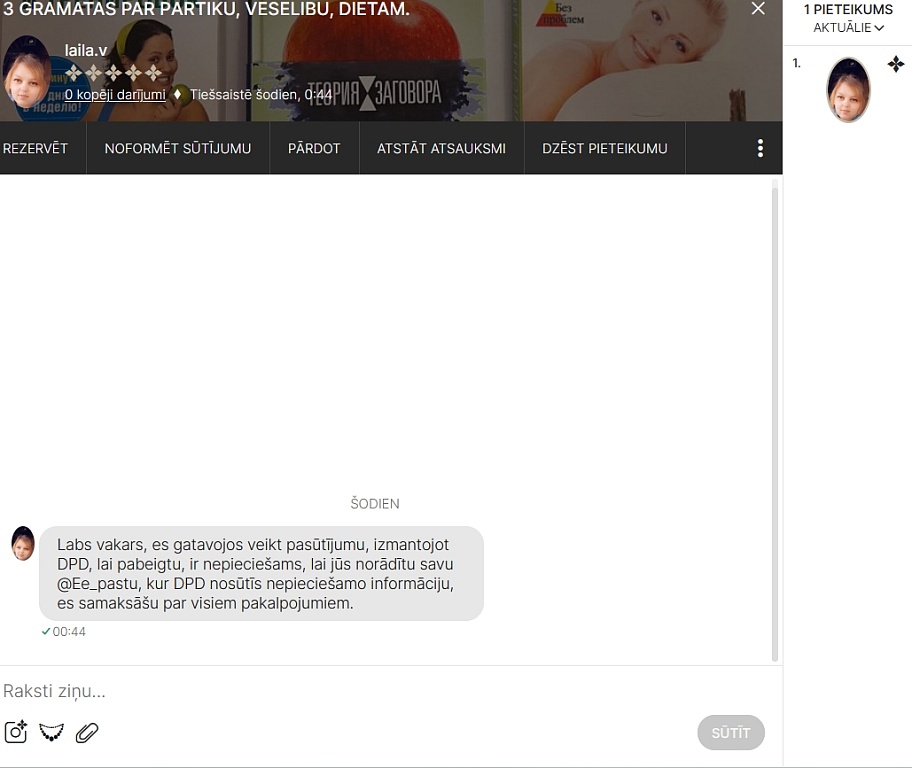Select applicant thumbnail in the sidebar list
The image size is (912, 768).
[848, 90]
